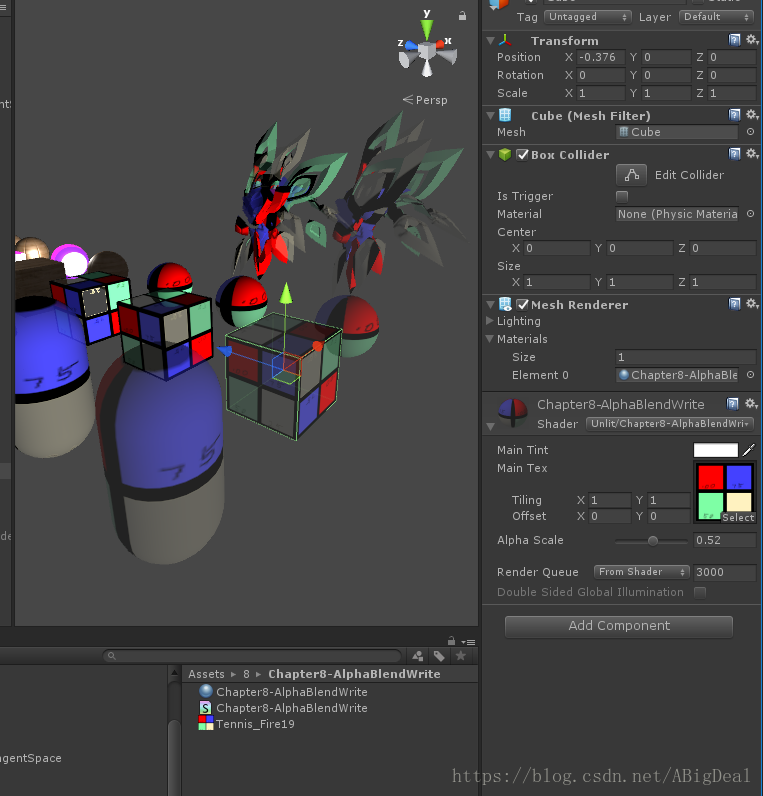This screenshot has height=796, width=763.
Task: Collapse the Cube Mesh Filter foldout
Action: (x=490, y=116)
